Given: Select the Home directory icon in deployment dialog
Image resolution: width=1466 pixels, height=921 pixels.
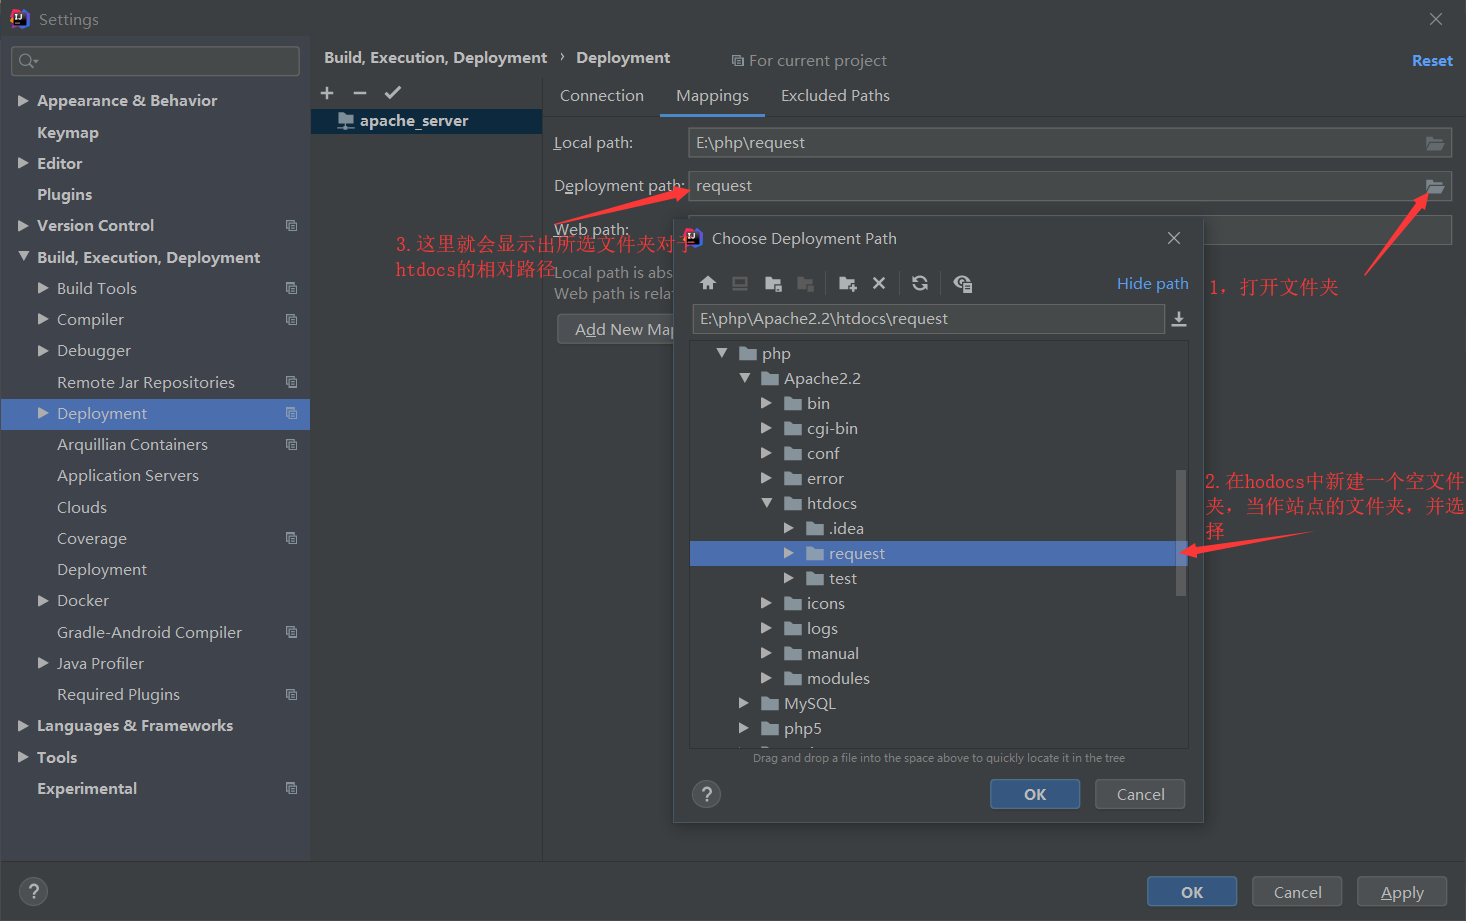Looking at the screenshot, I should point(708,283).
